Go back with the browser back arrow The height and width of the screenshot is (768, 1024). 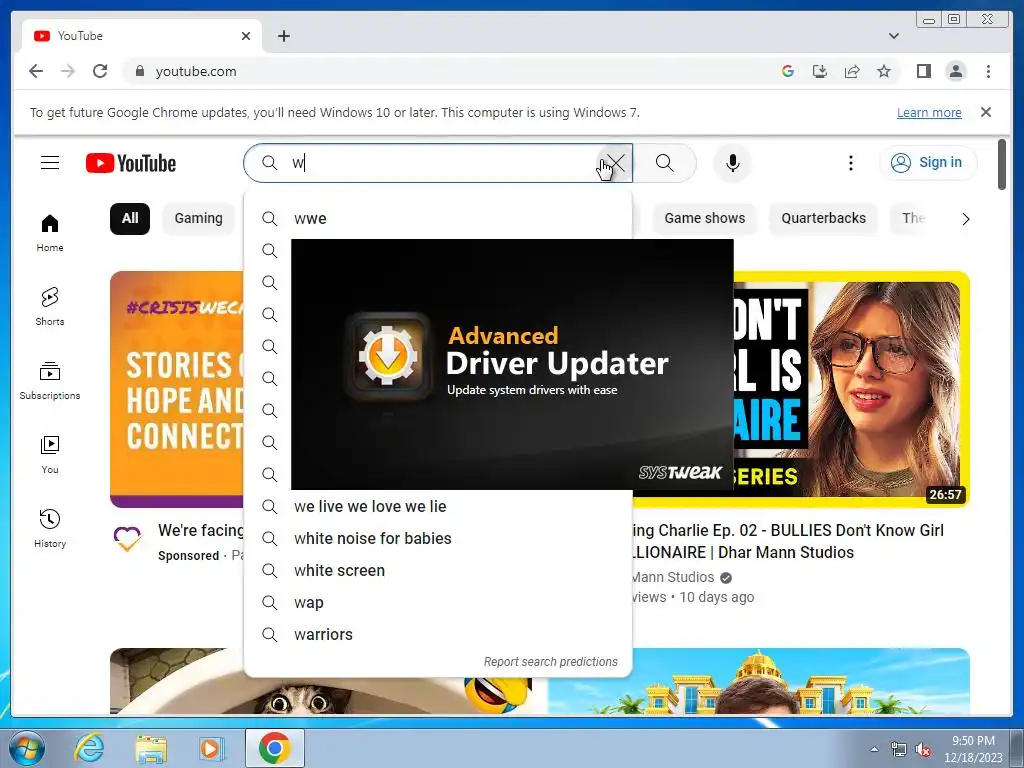[x=36, y=71]
